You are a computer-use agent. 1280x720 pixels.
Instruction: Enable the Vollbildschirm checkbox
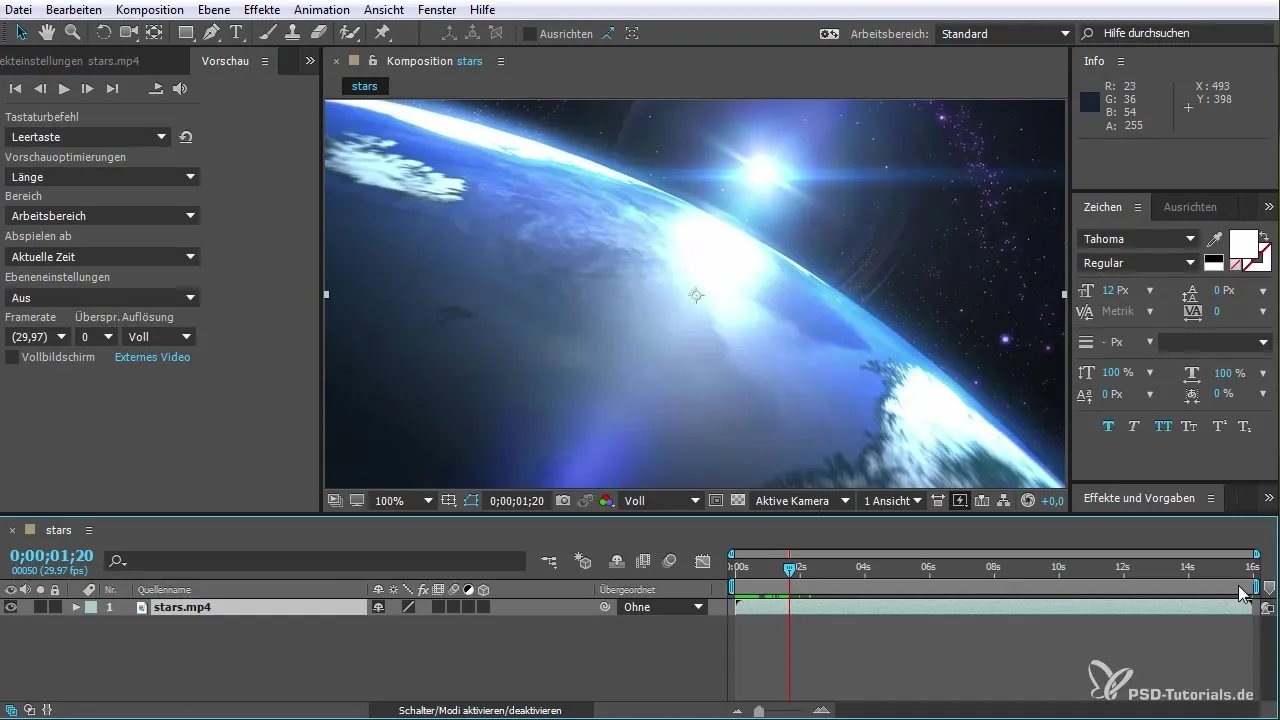coord(12,357)
